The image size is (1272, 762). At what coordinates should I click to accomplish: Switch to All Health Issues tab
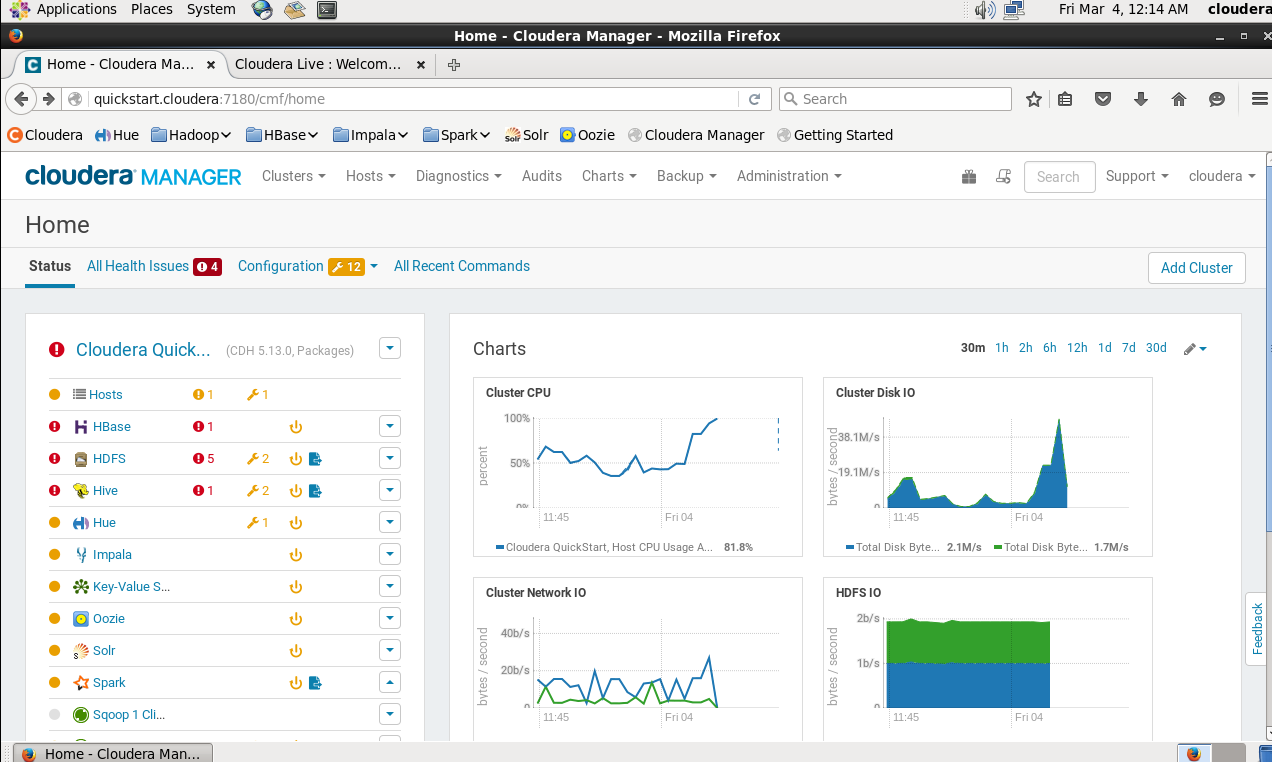point(154,267)
